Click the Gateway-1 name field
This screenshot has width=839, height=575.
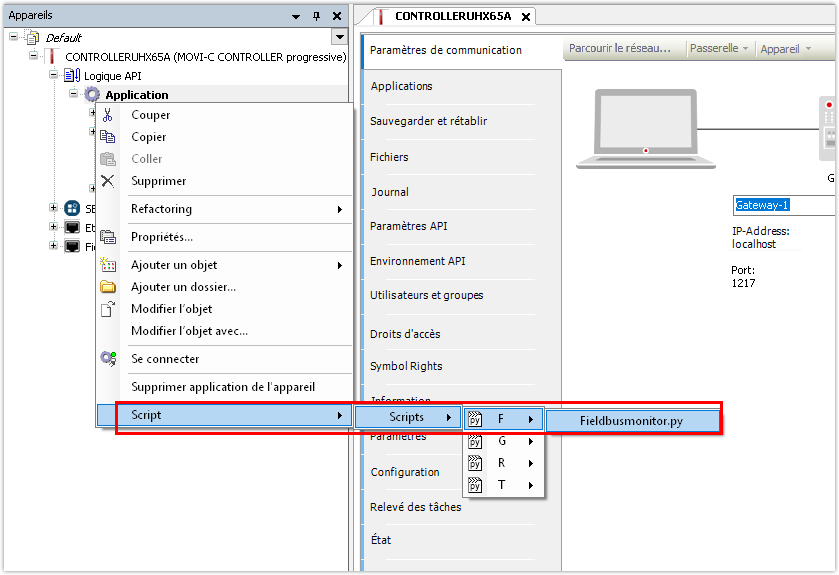(784, 205)
